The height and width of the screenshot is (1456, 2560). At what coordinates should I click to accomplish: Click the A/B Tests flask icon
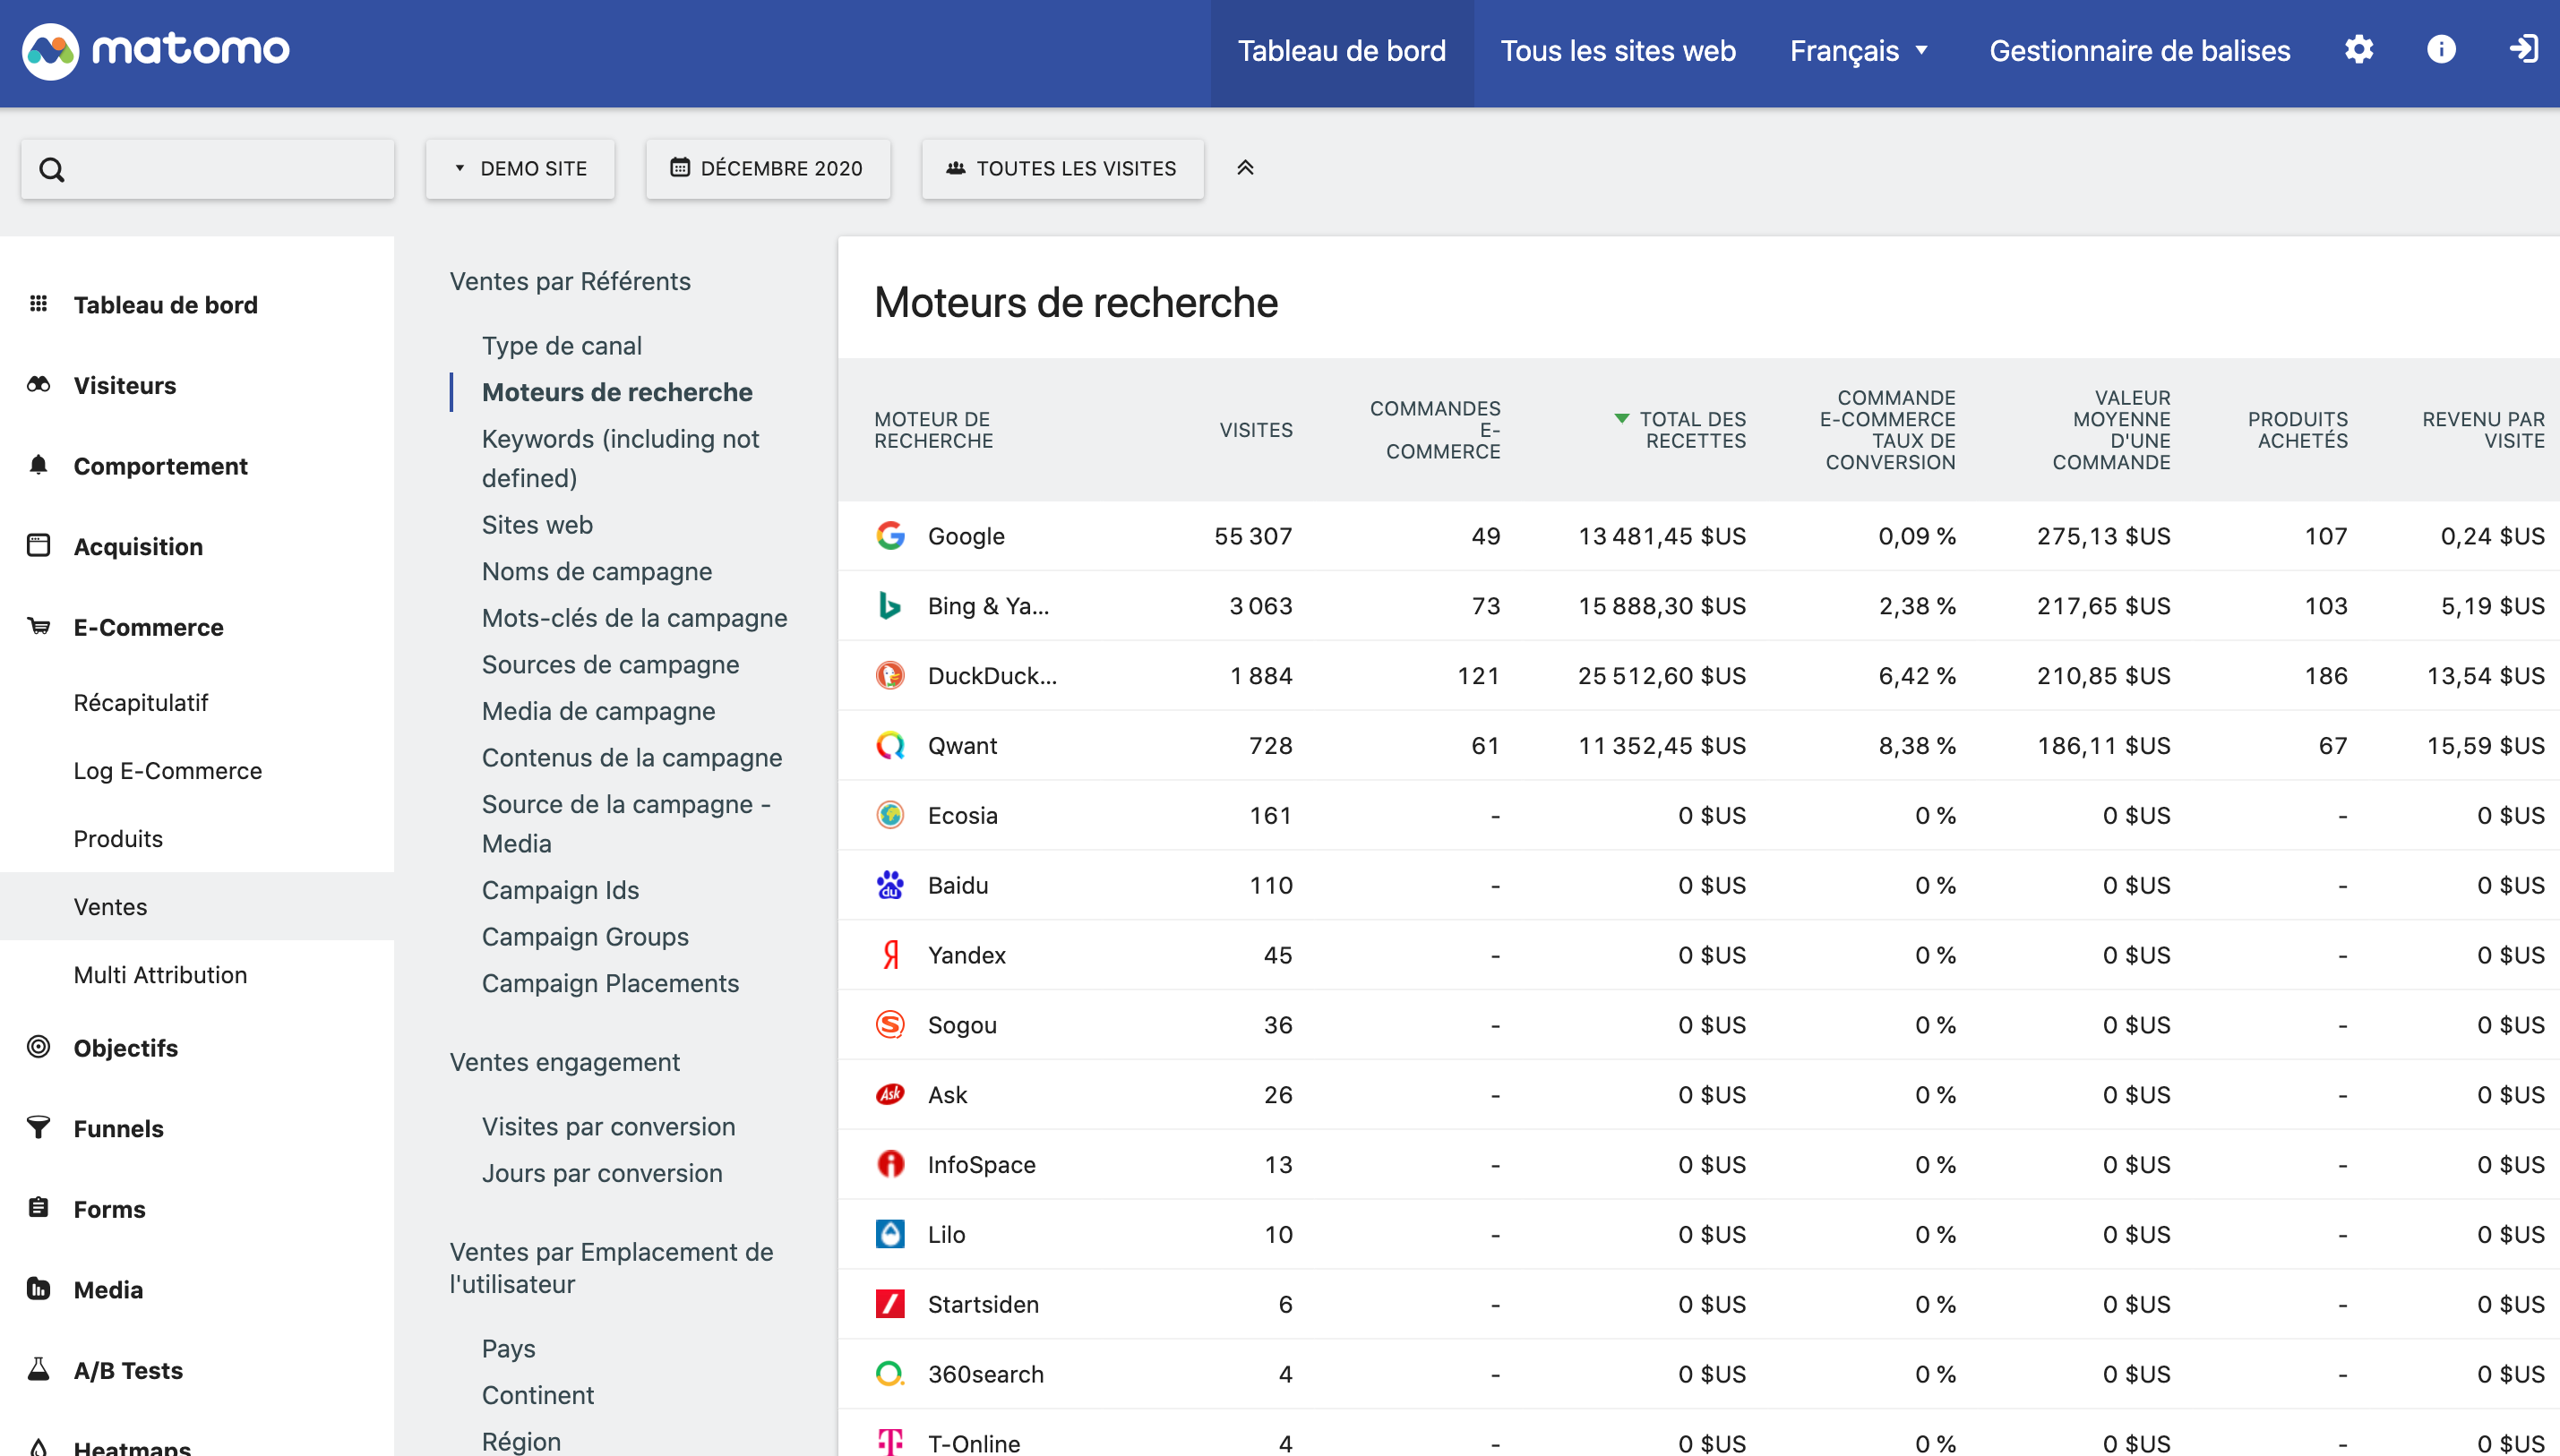coord(38,1369)
